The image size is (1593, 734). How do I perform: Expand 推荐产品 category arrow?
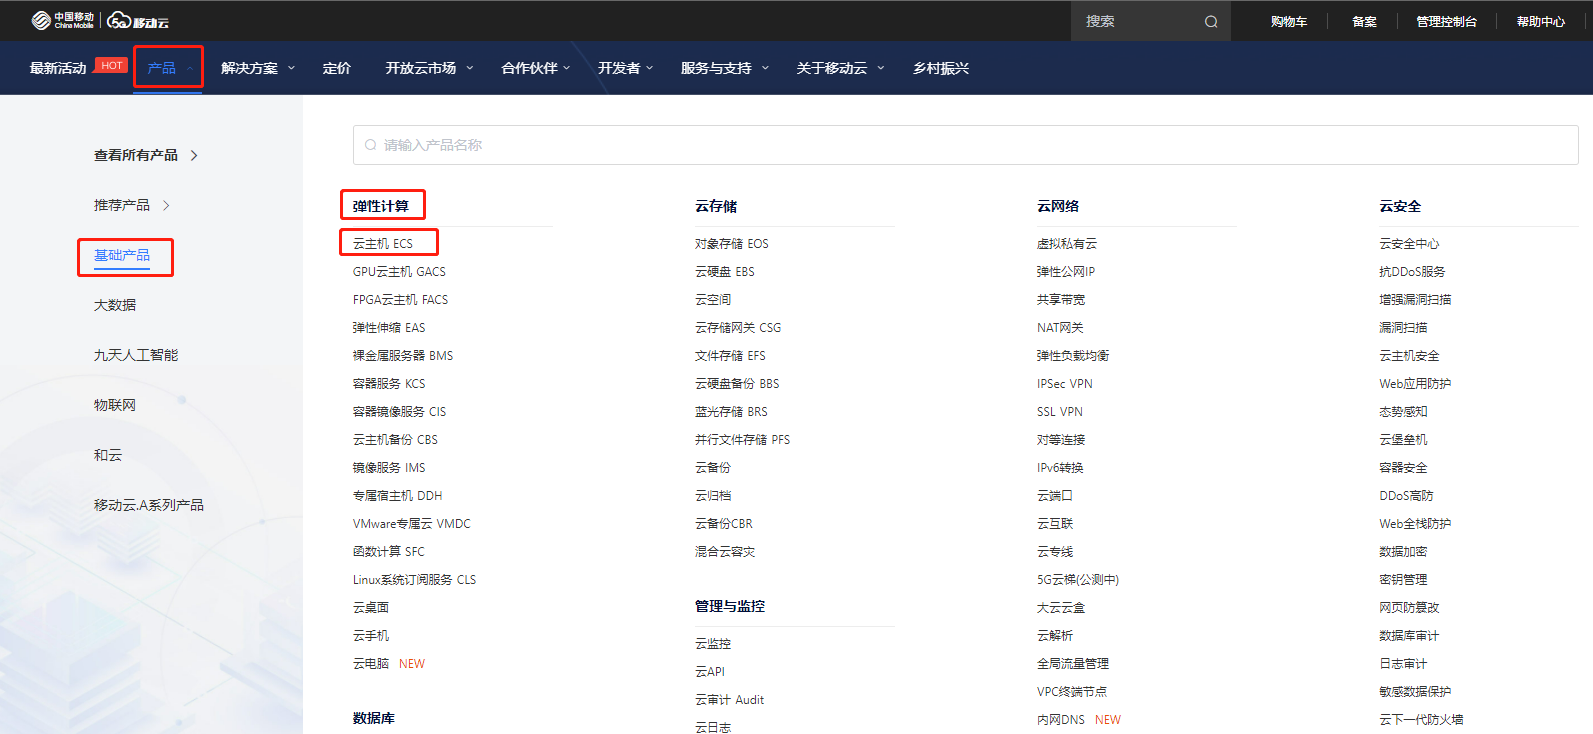point(166,205)
